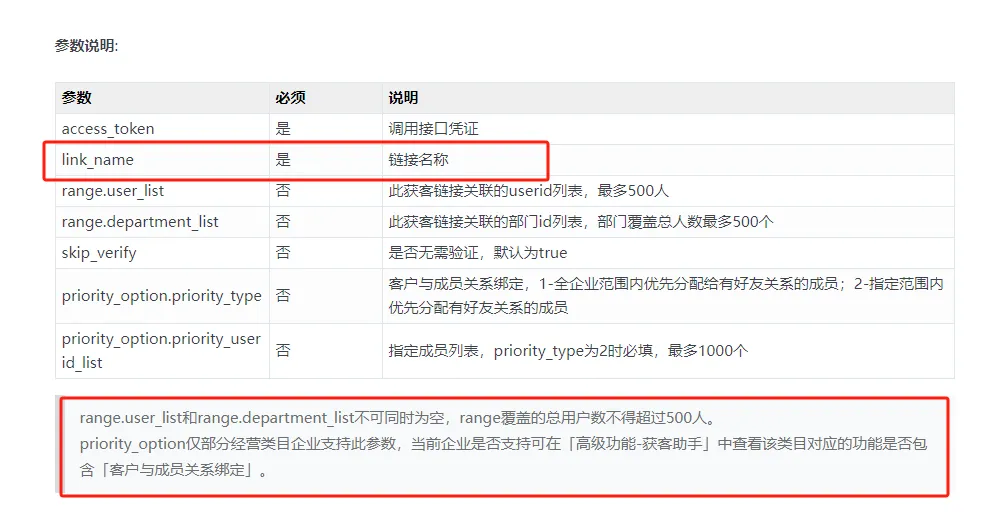This screenshot has width=983, height=514.
Task: Click the 高级功能-获客助手 text in the note
Action: [x=643, y=444]
